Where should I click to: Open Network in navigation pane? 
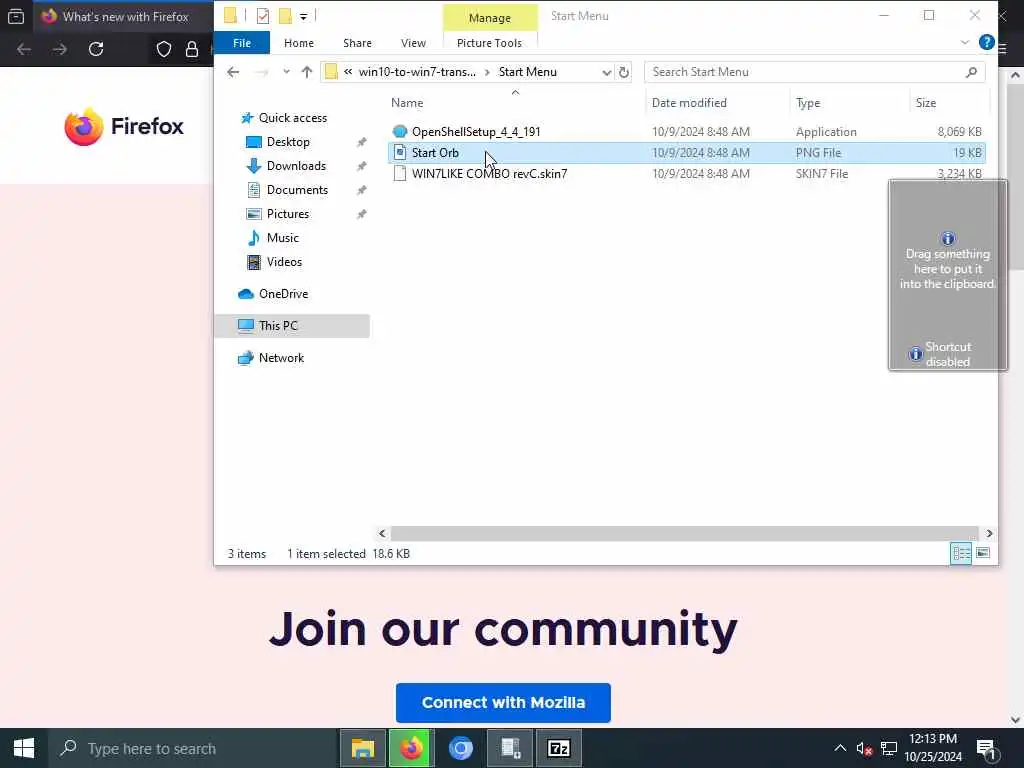click(x=281, y=358)
